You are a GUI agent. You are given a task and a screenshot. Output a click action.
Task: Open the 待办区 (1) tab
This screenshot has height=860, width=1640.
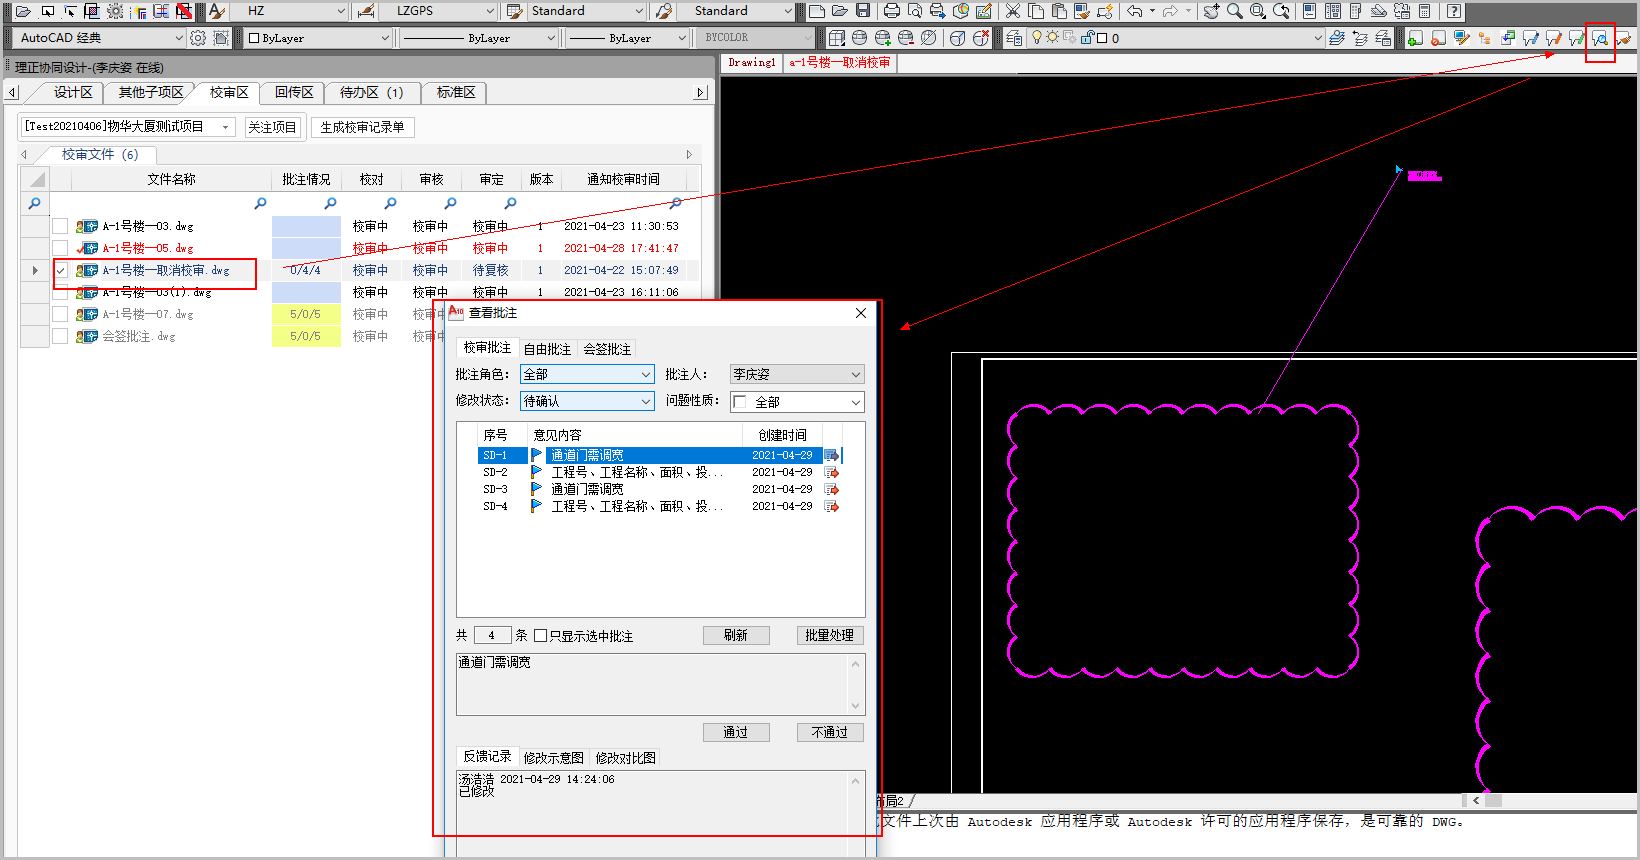pyautogui.click(x=371, y=92)
